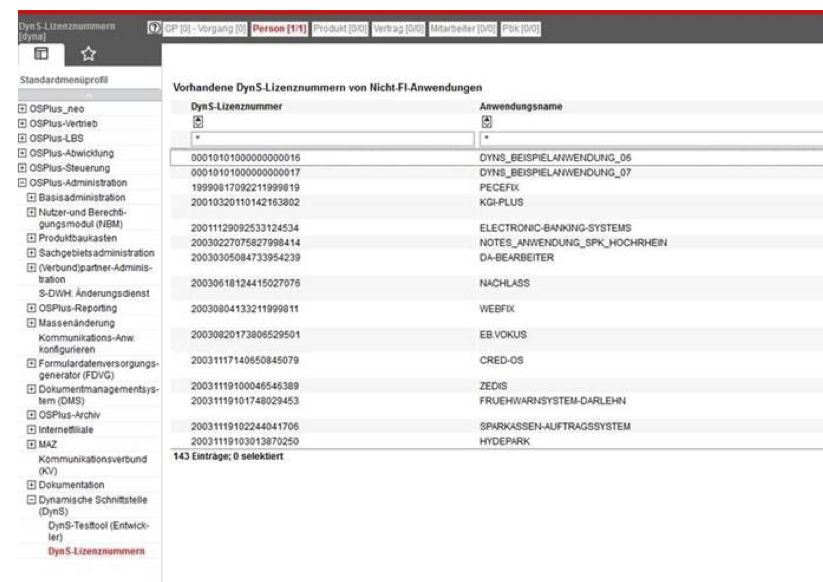Expand the OSPlus-Archiv node
This screenshot has height=582, width=823.
[31, 415]
